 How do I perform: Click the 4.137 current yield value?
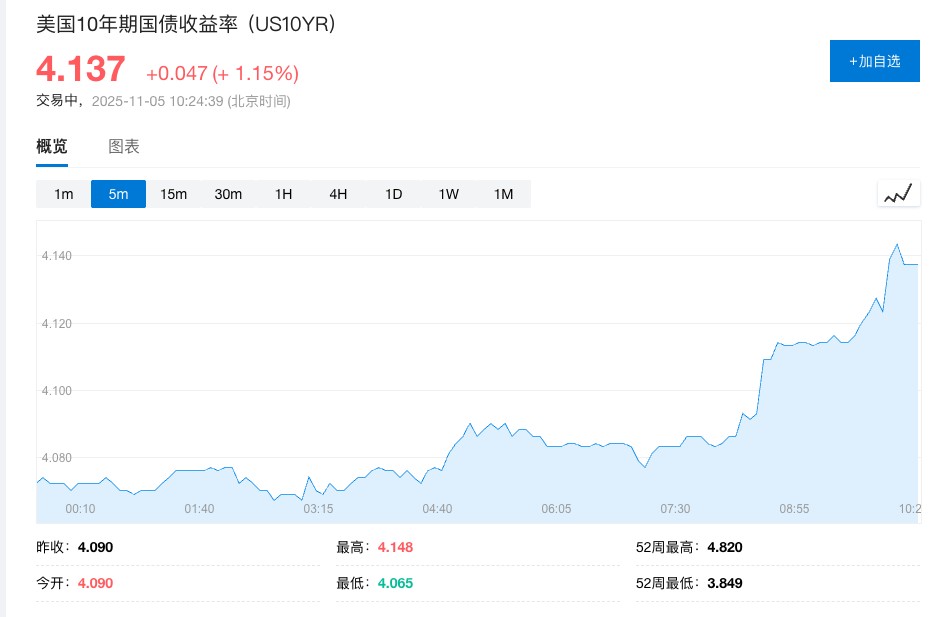81,70
